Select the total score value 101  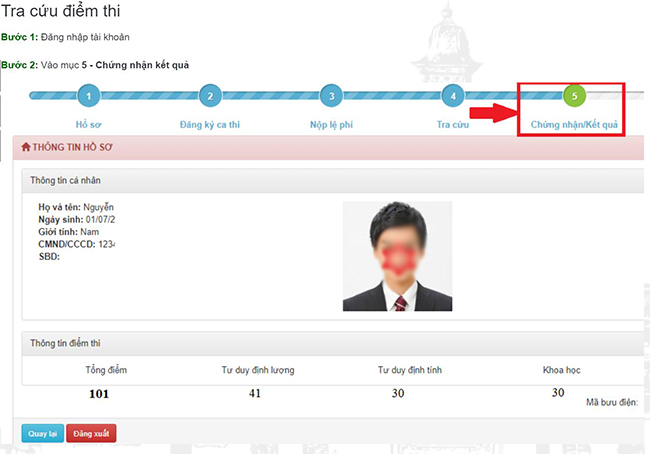[x=99, y=393]
